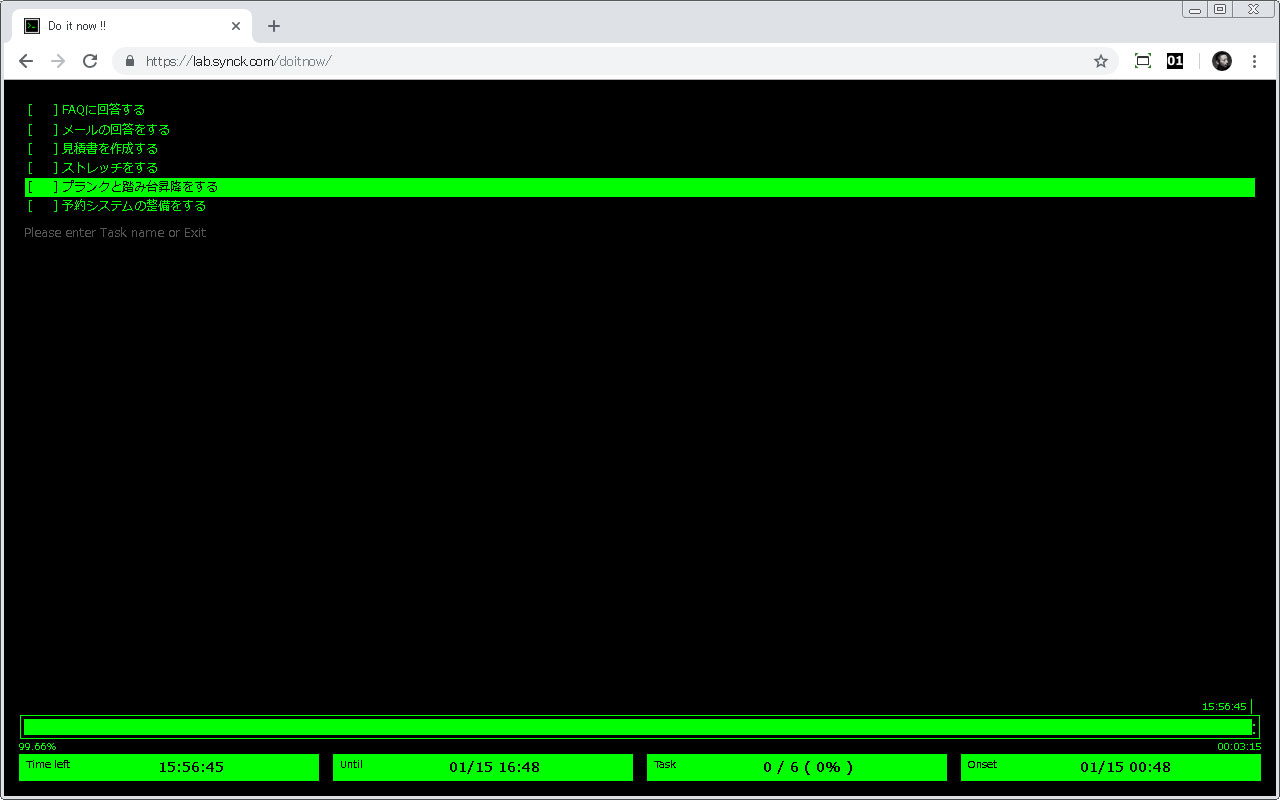Screen dimensions: 1280x800
Task: Click the 99.66% progress label
Action: pyautogui.click(x=37, y=747)
